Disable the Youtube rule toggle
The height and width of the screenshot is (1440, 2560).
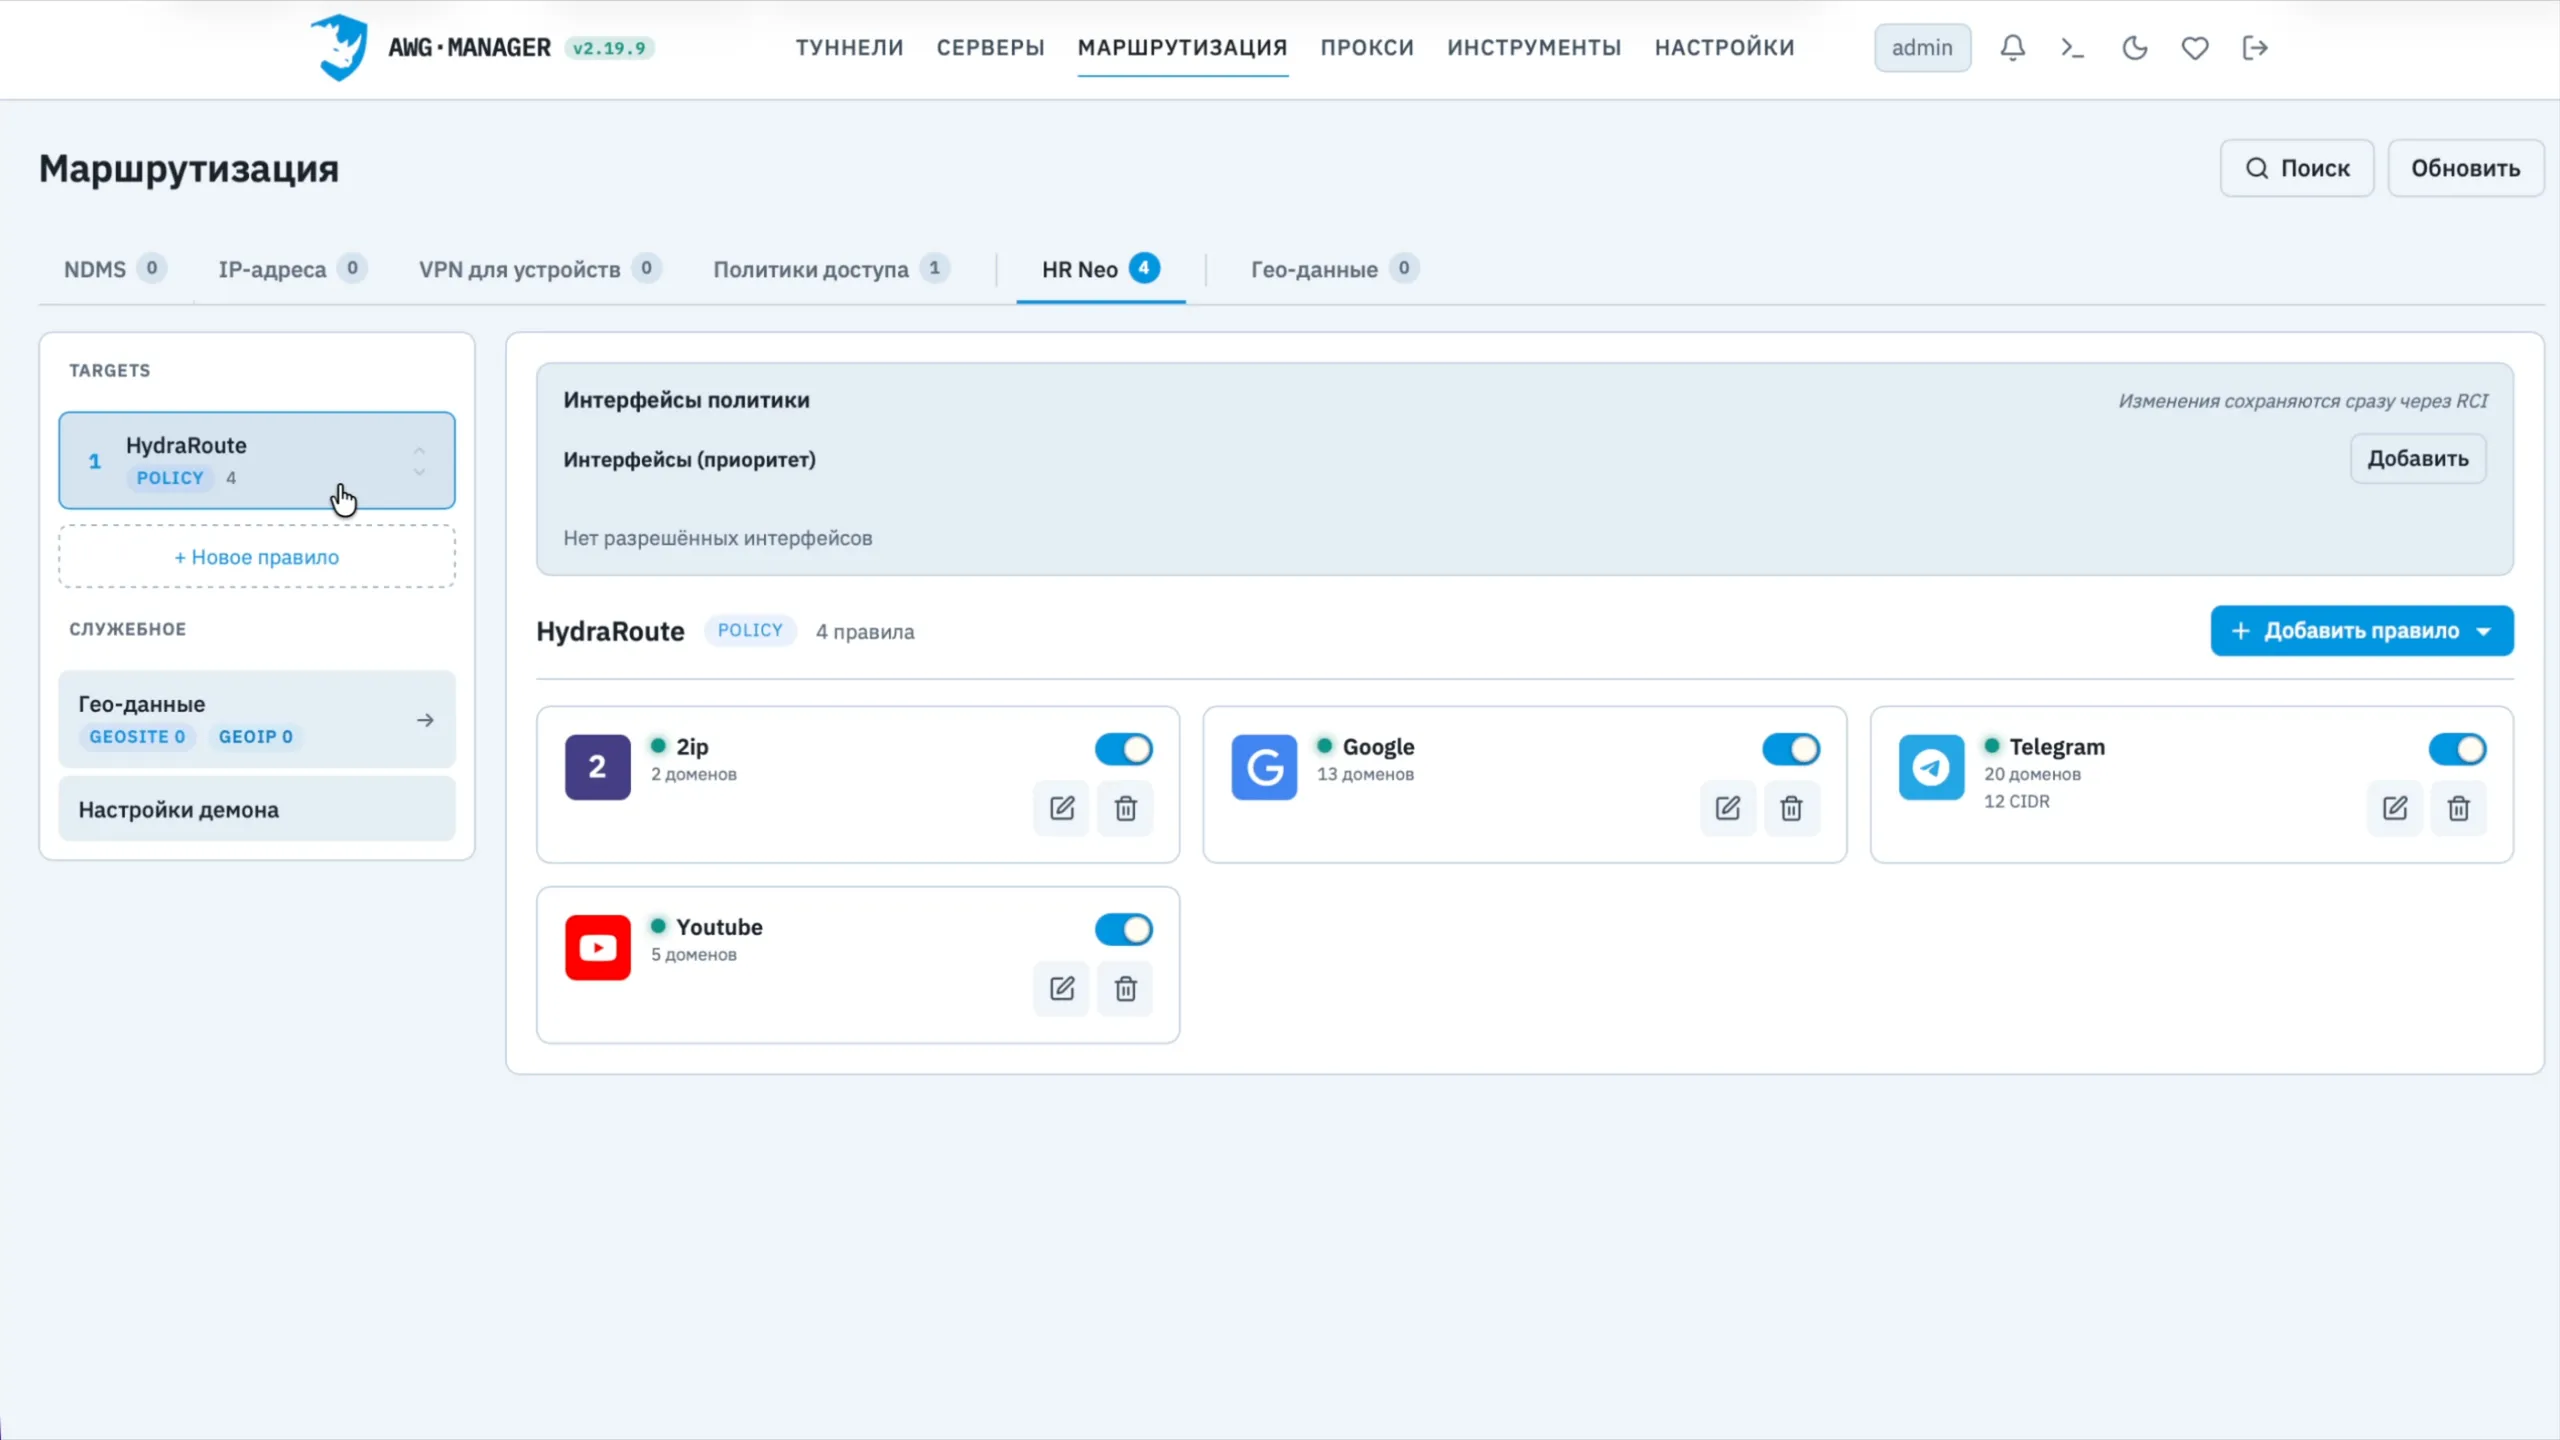pyautogui.click(x=1123, y=929)
